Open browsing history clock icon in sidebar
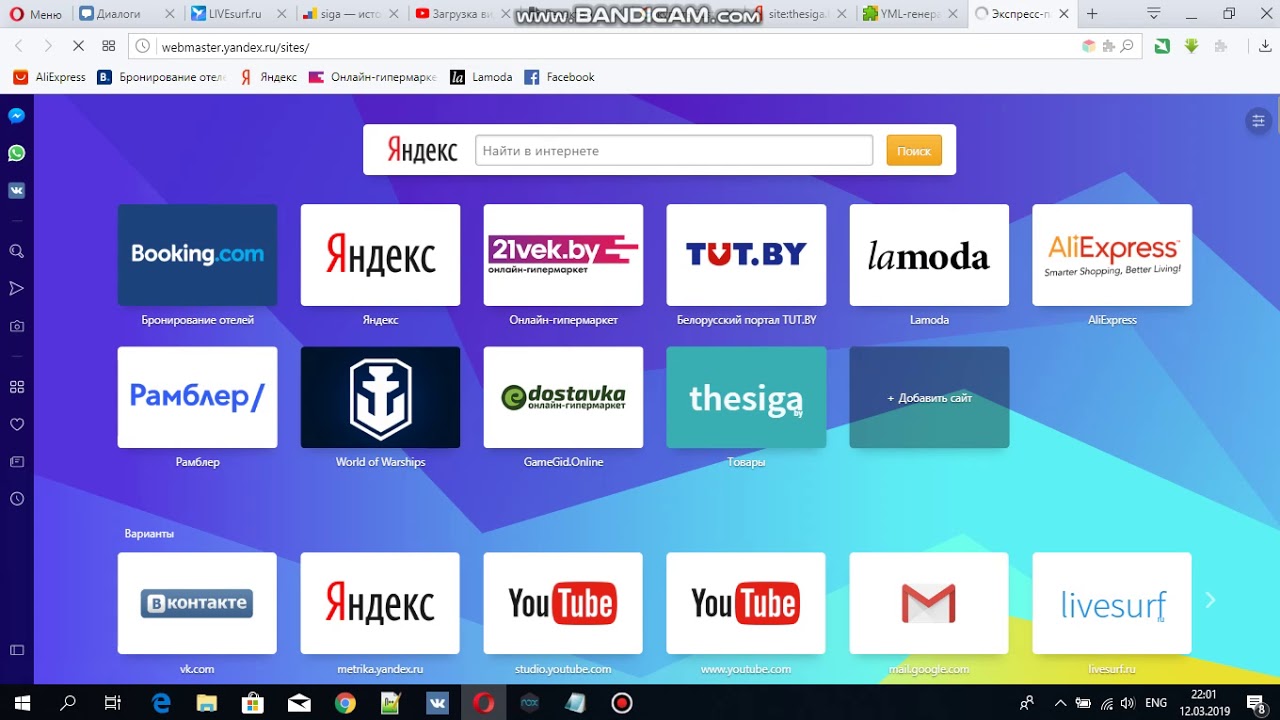1280x720 pixels. (x=16, y=498)
